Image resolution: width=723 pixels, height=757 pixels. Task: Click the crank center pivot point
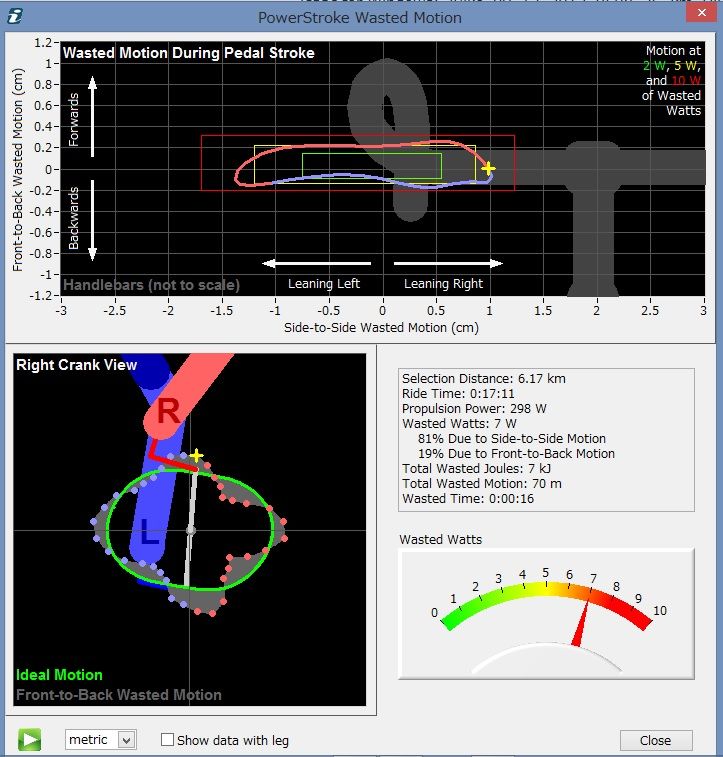[190, 531]
